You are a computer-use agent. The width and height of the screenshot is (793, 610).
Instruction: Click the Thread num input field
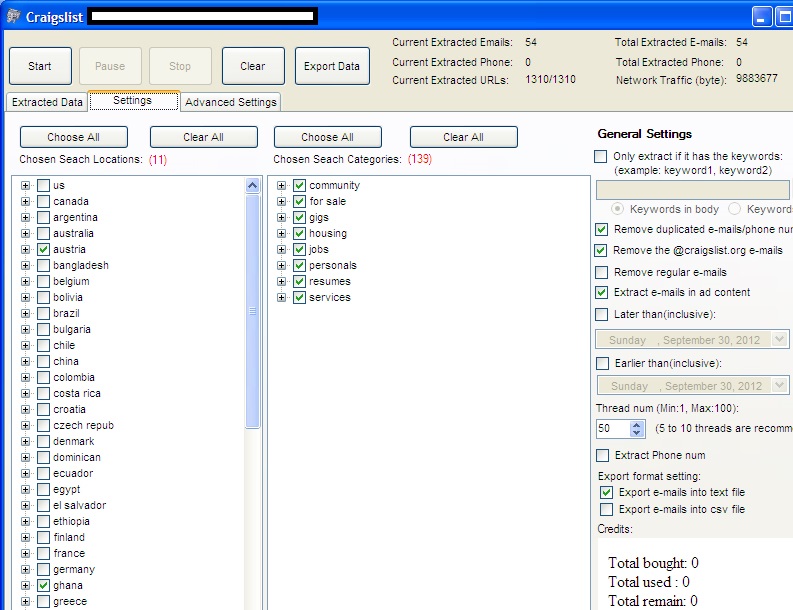click(613, 429)
